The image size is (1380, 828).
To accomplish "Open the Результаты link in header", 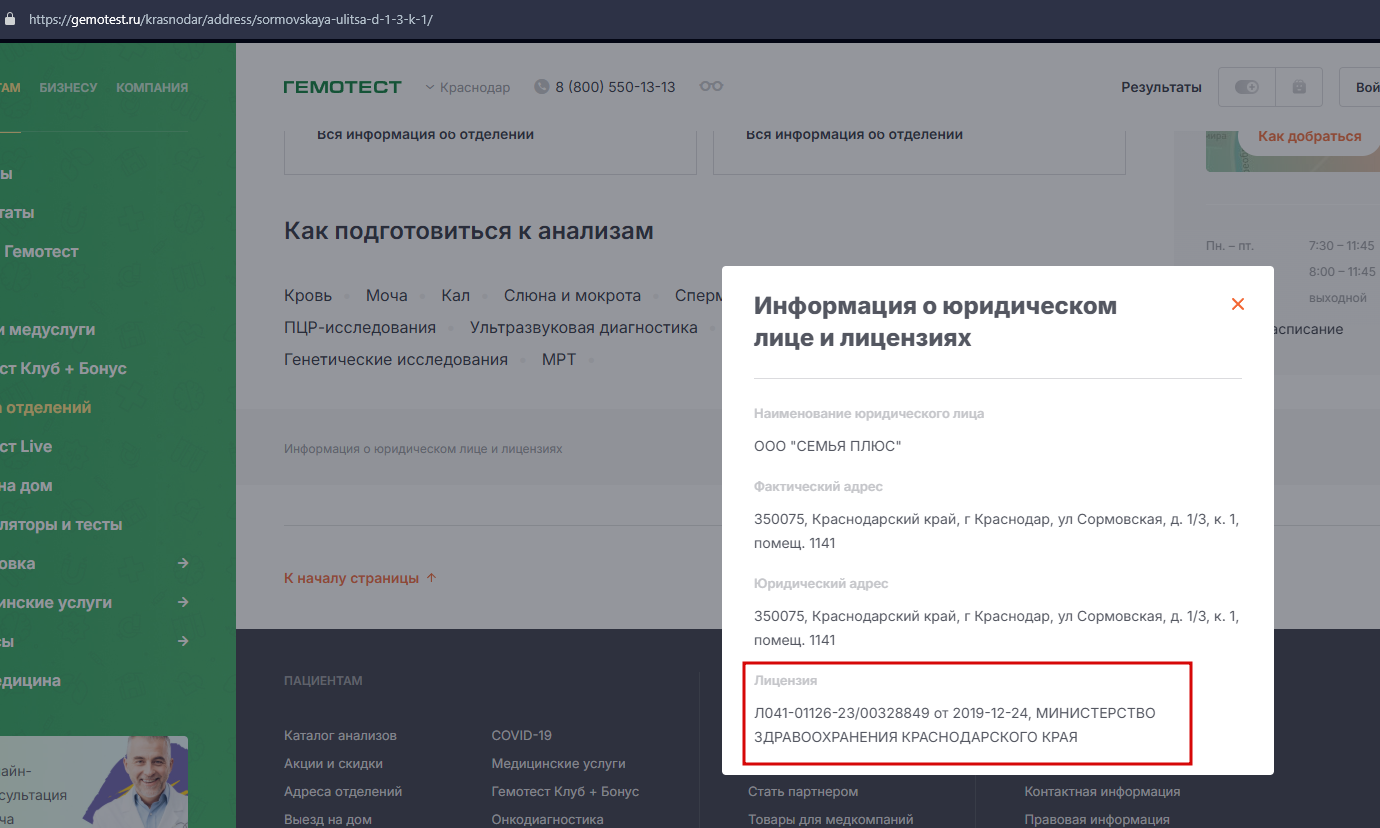I will [1161, 87].
